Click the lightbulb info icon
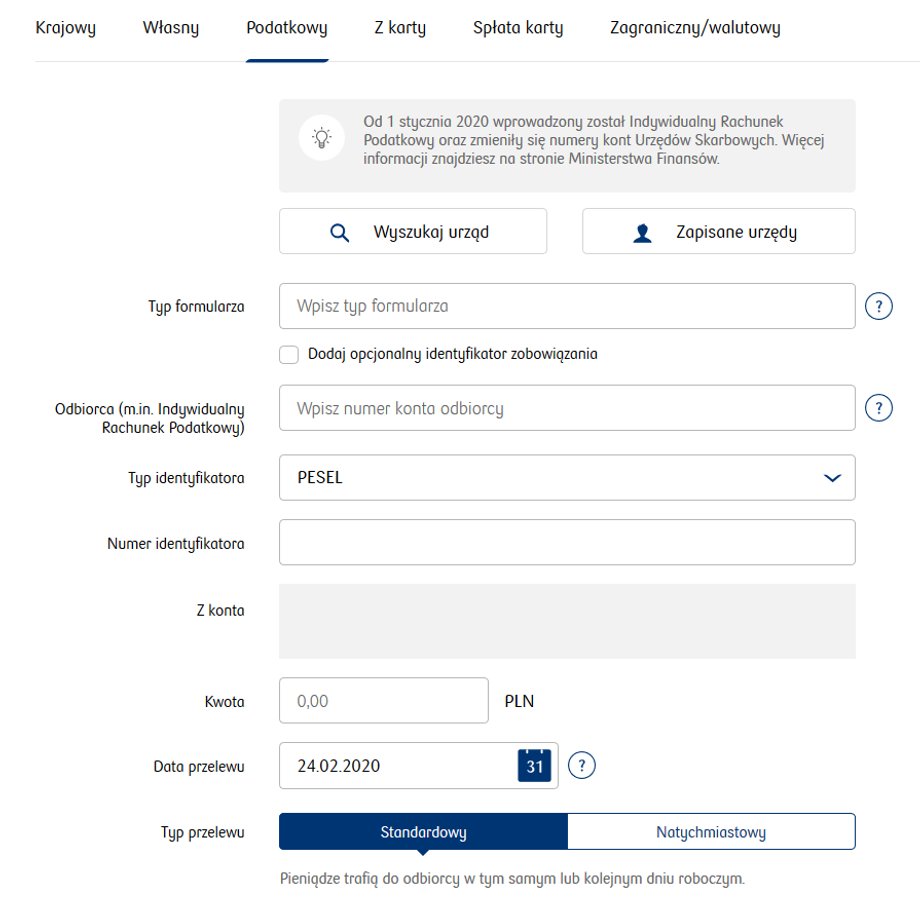This screenshot has height=913, width=920. click(322, 139)
